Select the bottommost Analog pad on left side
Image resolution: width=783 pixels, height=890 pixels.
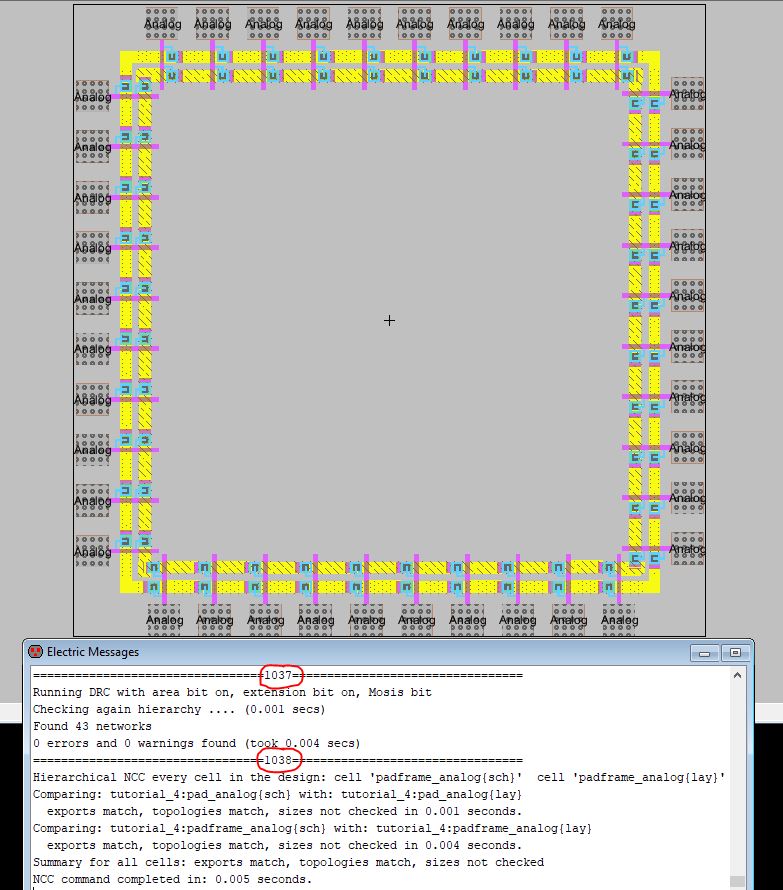point(92,551)
